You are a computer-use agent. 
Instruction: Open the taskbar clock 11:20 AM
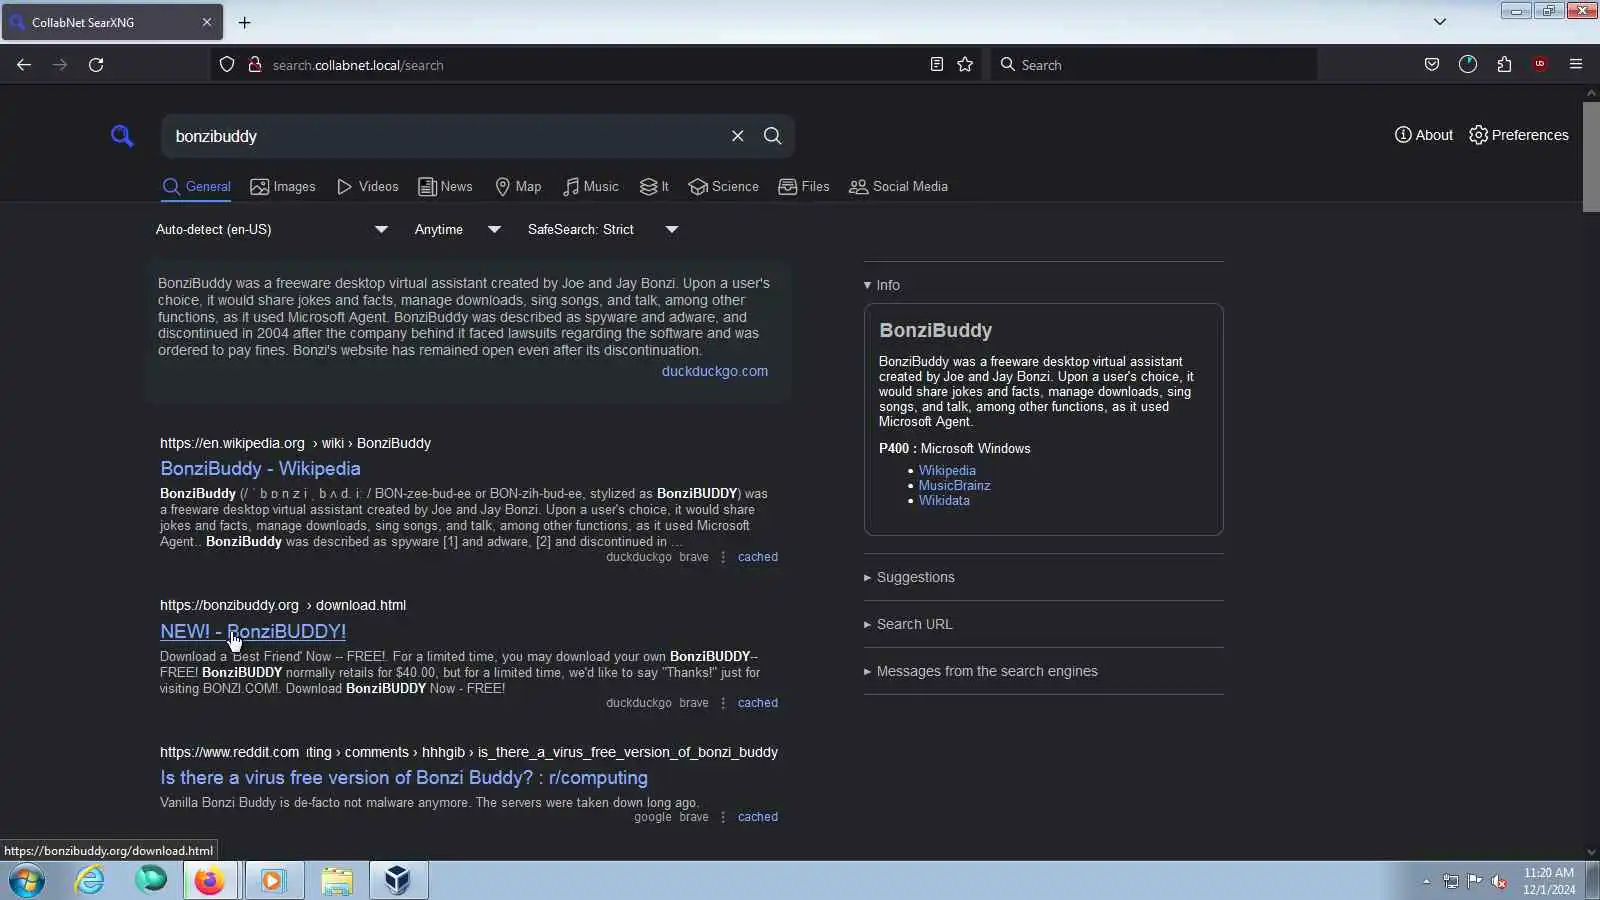(x=1549, y=881)
